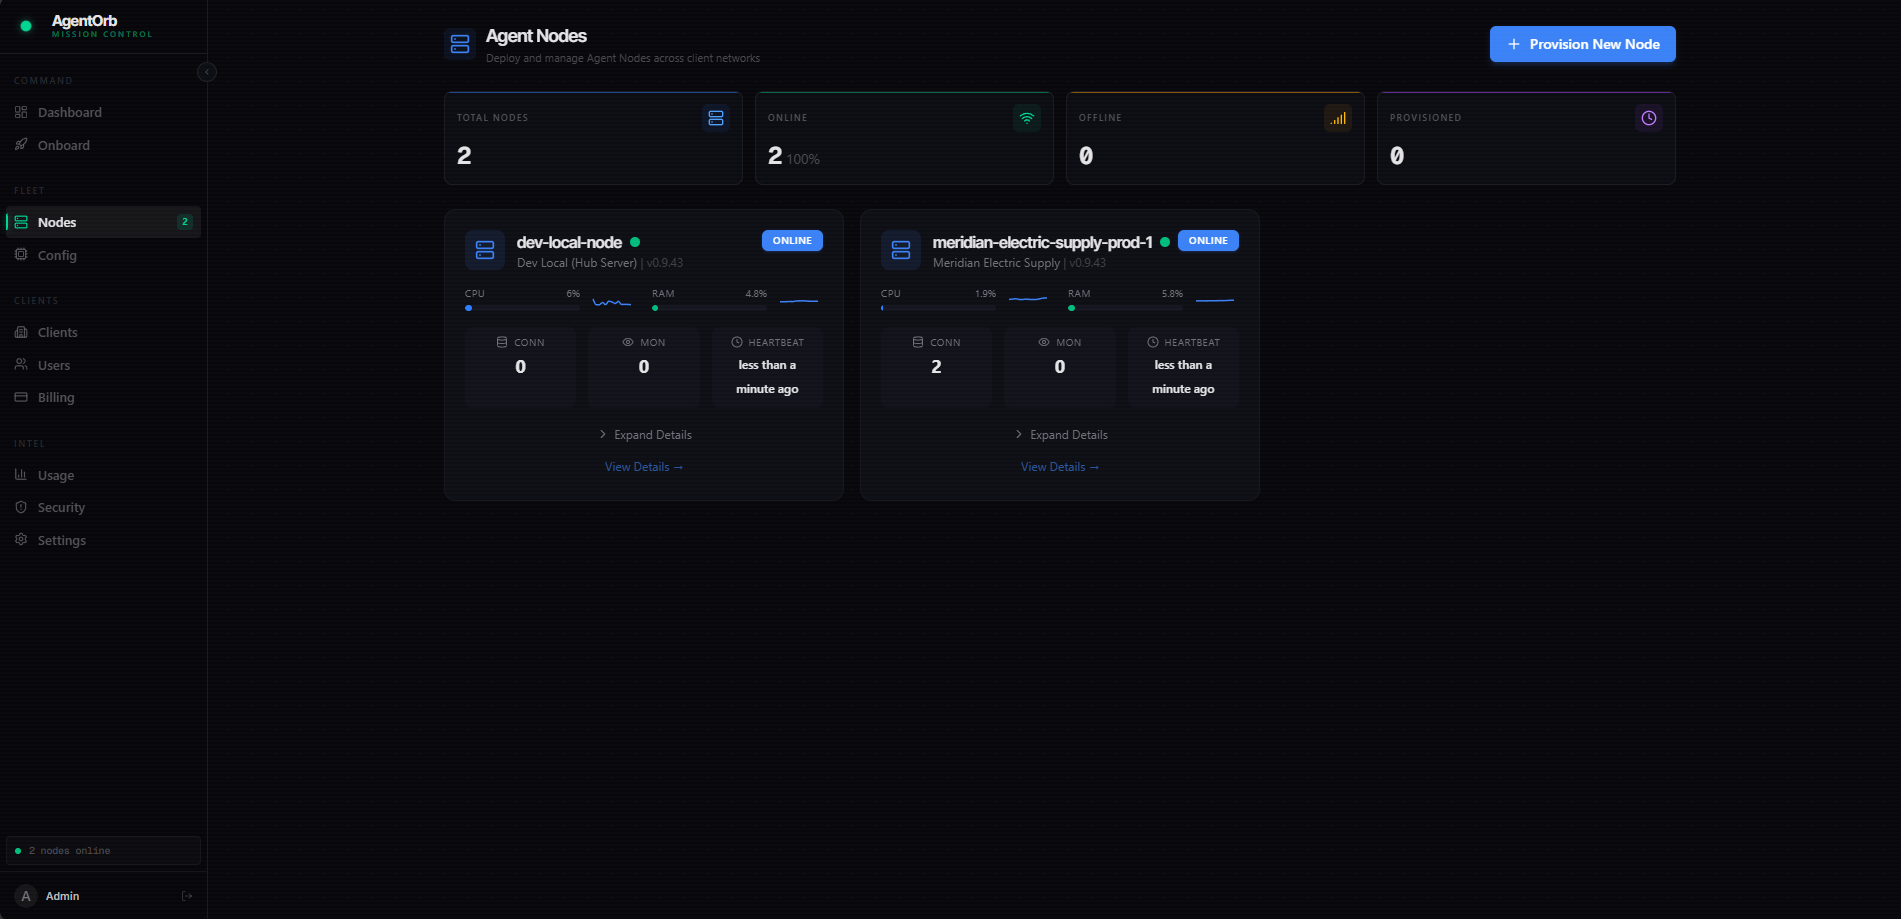
Task: Open View Details link for meridian node
Action: pyautogui.click(x=1060, y=467)
